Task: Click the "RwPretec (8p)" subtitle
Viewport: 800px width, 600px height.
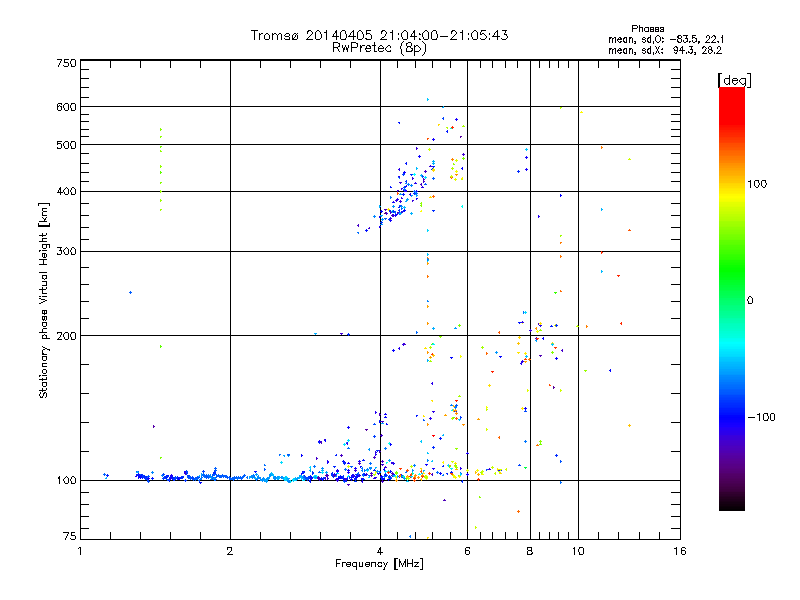Action: (x=379, y=48)
